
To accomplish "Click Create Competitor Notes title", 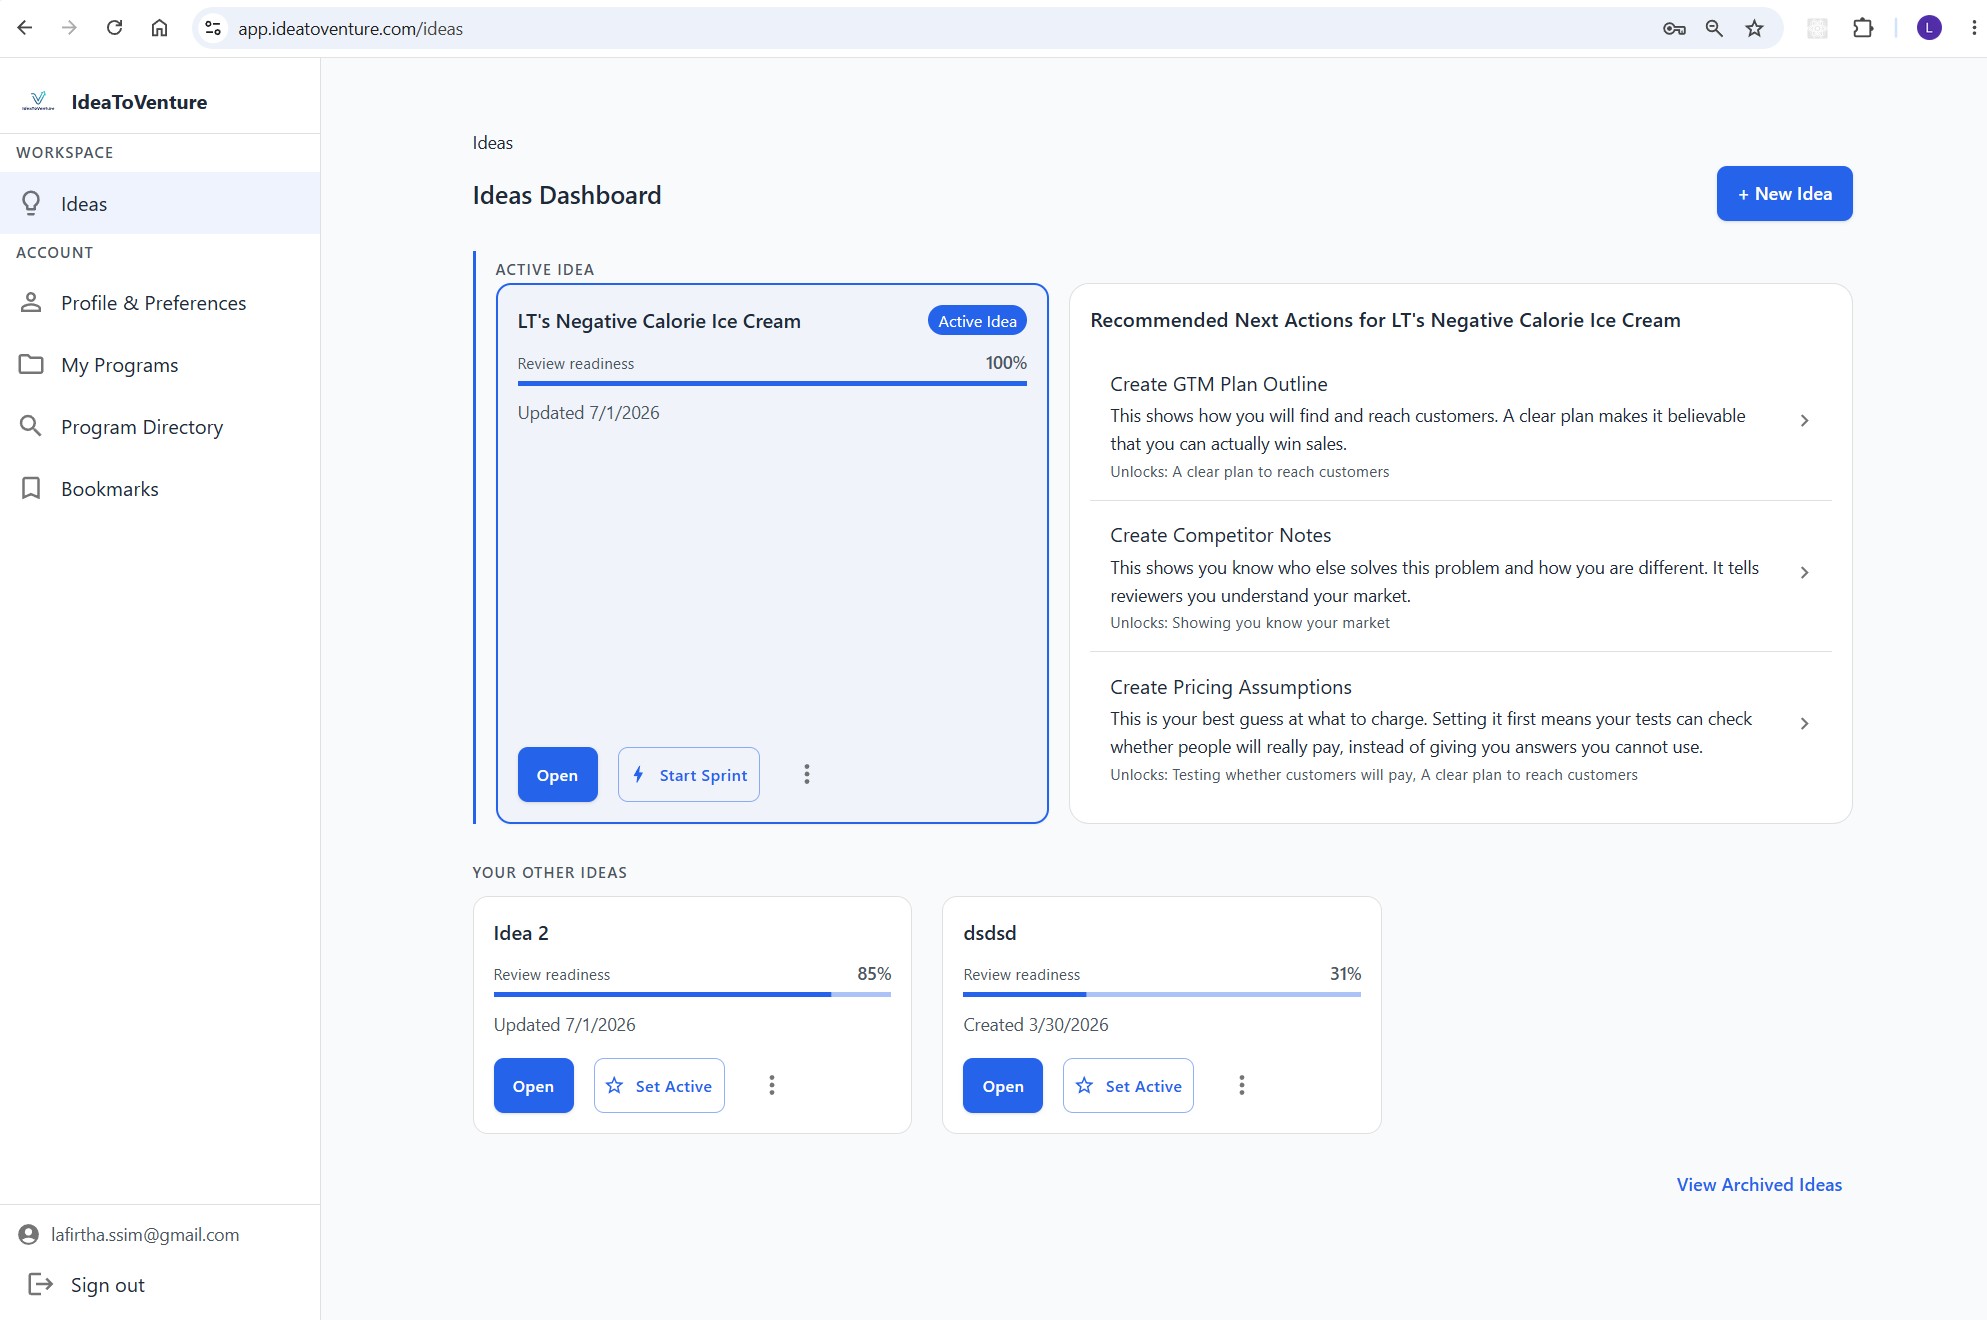I will point(1220,535).
